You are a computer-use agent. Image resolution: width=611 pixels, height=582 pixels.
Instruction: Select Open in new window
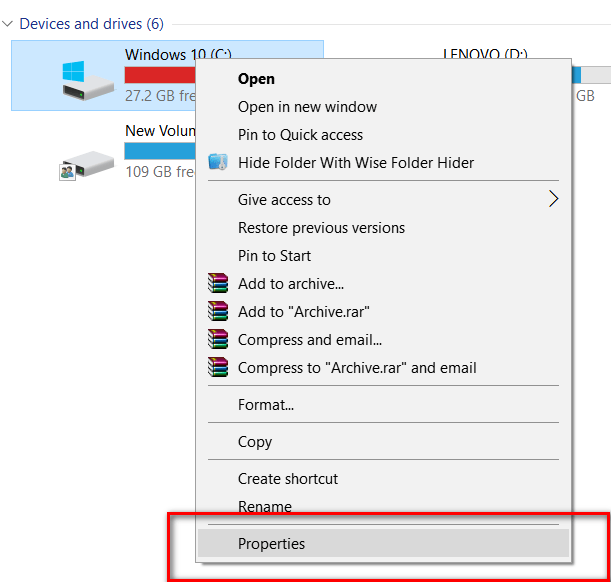click(383, 107)
